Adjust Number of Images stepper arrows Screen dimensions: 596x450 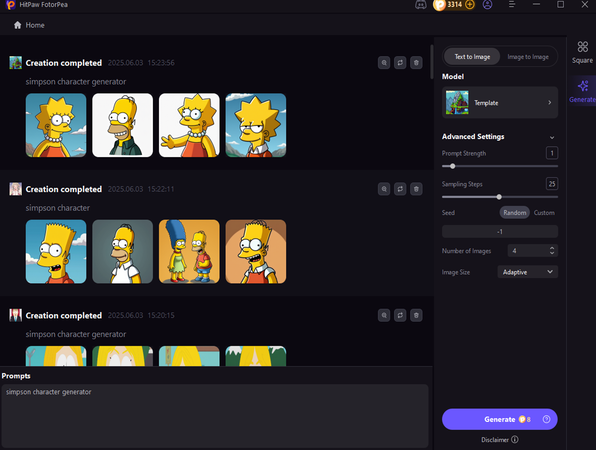click(552, 250)
